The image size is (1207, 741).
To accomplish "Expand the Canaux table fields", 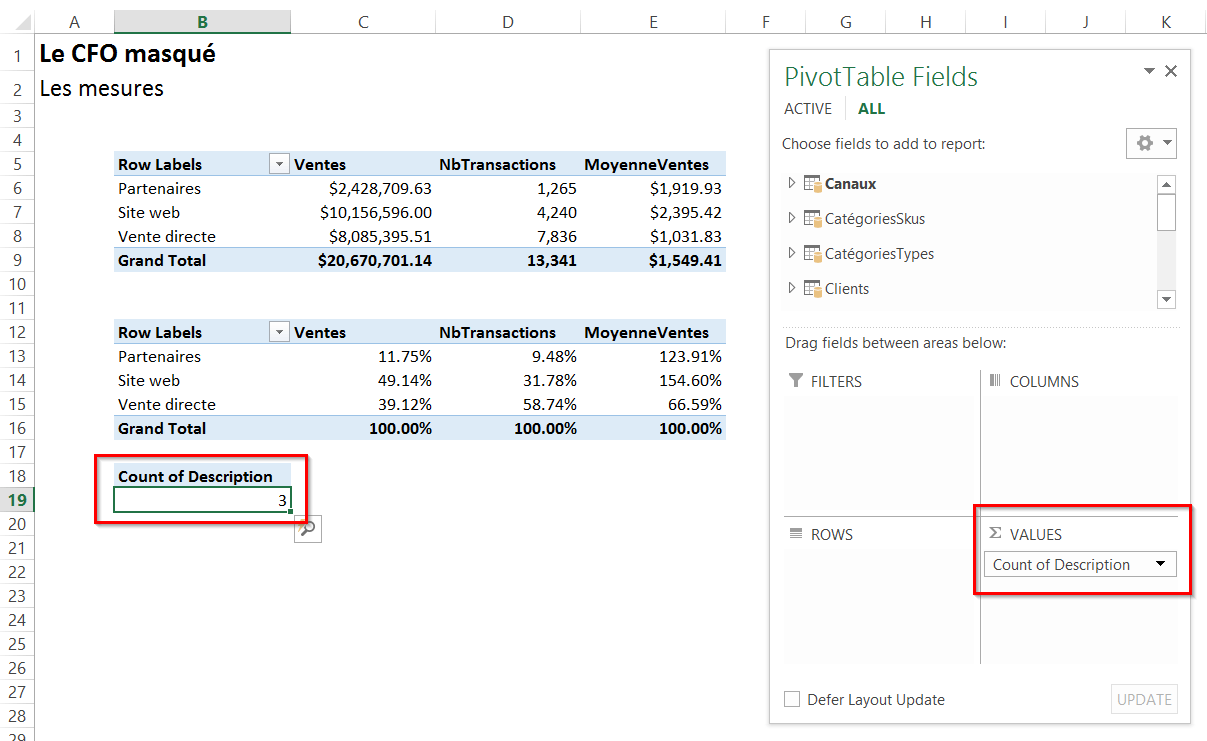I will pyautogui.click(x=792, y=184).
